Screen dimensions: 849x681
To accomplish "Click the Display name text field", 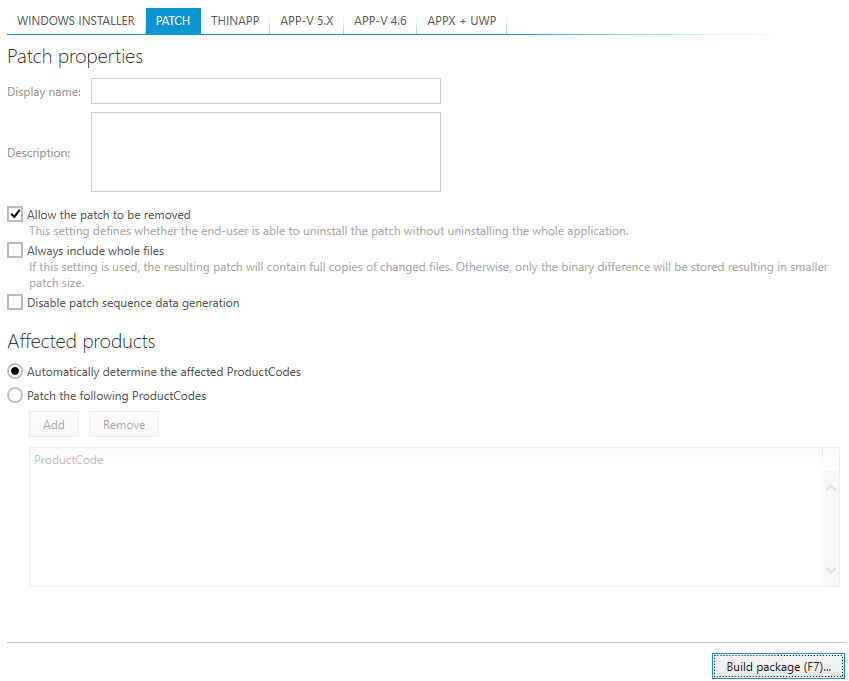I will 265,91.
